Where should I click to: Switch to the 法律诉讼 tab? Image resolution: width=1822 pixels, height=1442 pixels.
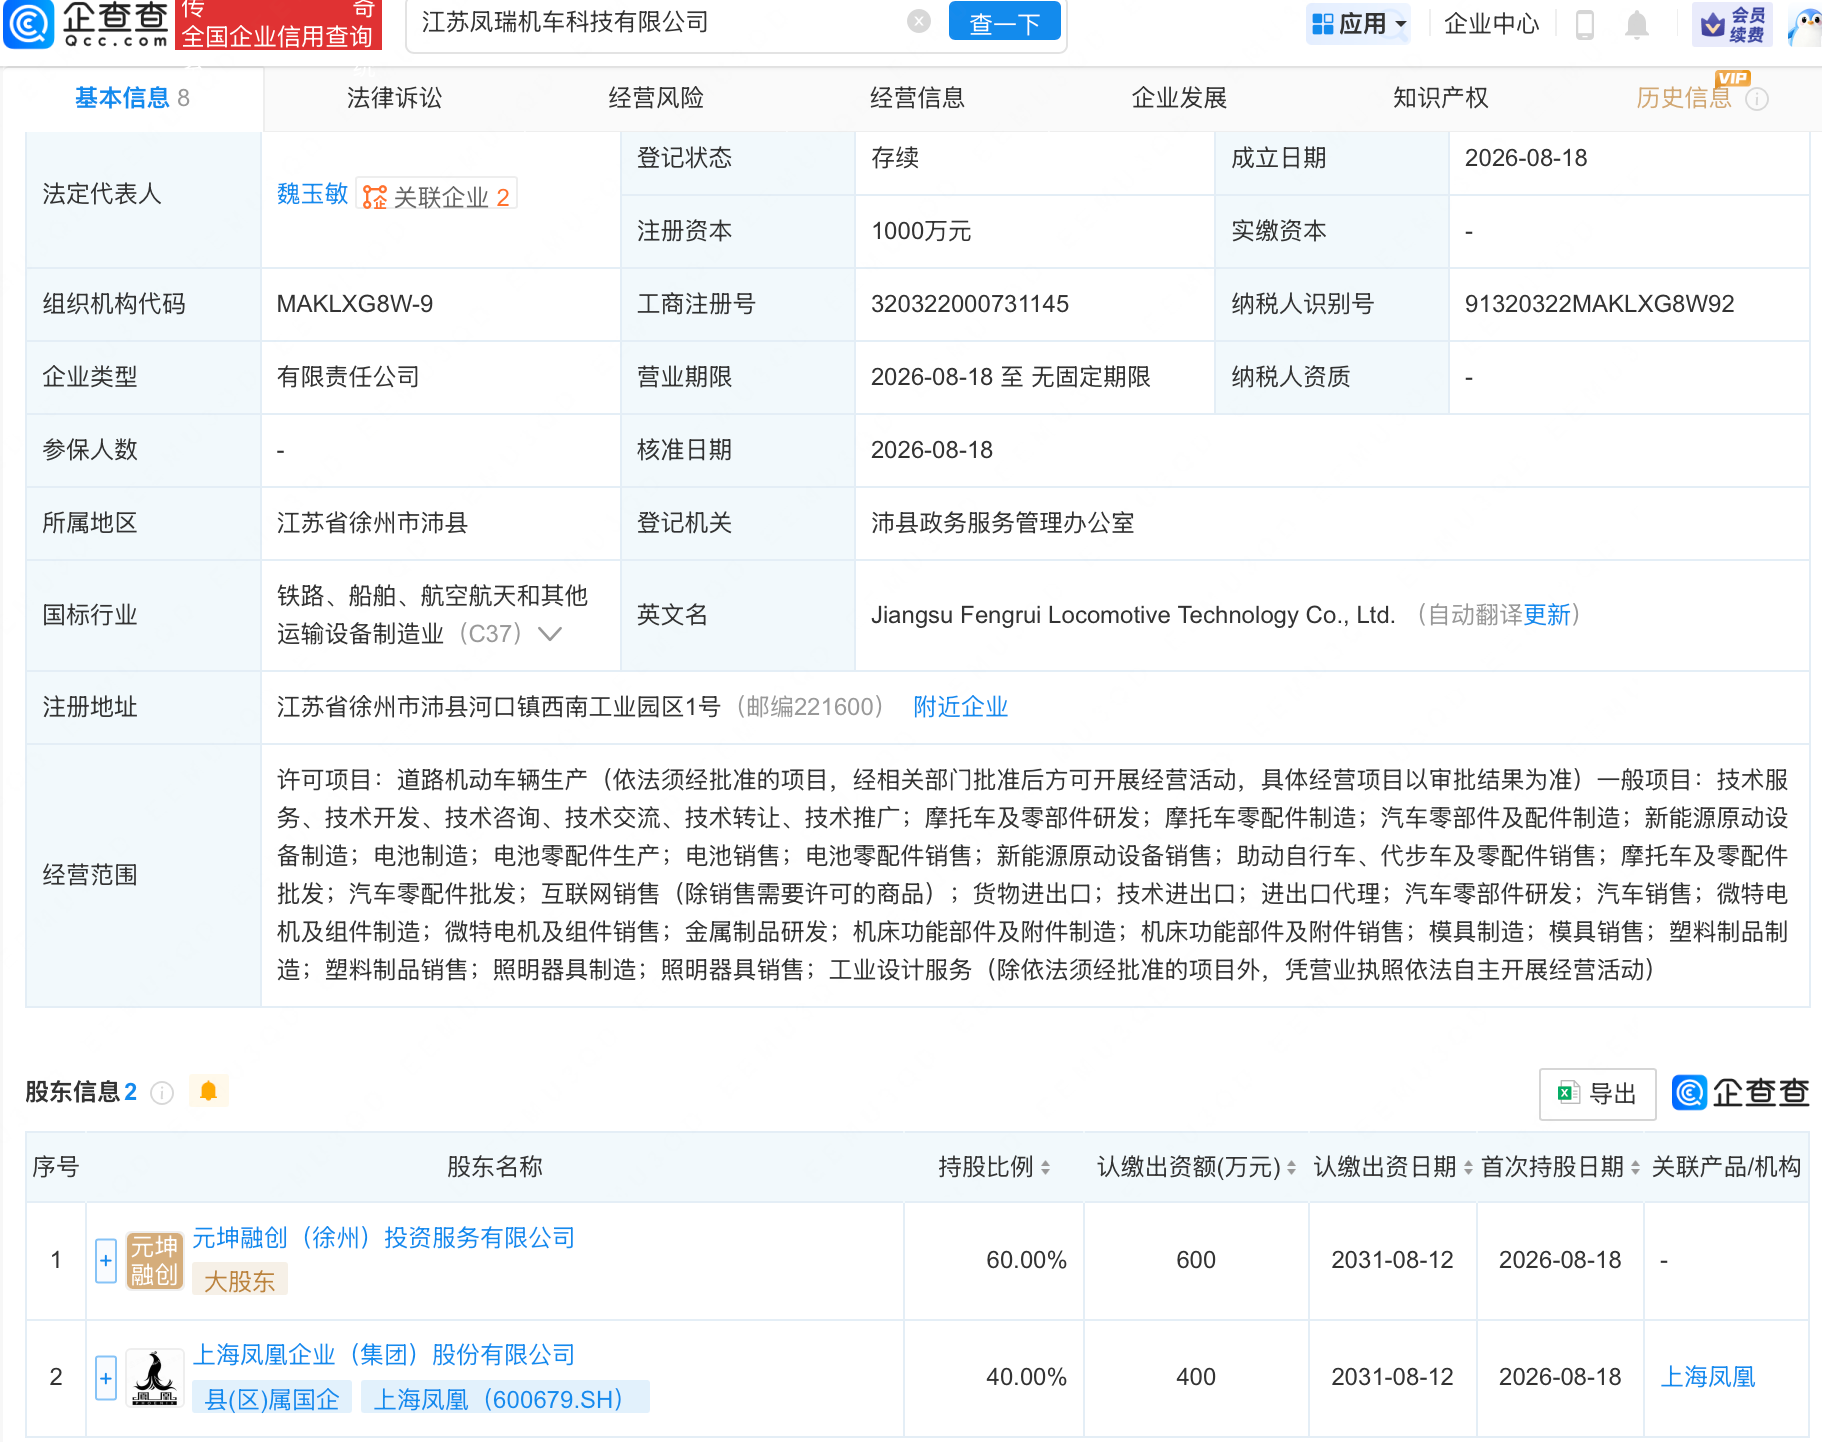pyautogui.click(x=394, y=98)
